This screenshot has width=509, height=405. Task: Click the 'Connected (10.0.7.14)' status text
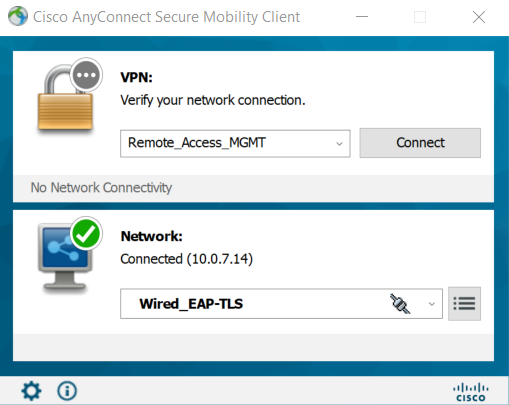point(187,259)
